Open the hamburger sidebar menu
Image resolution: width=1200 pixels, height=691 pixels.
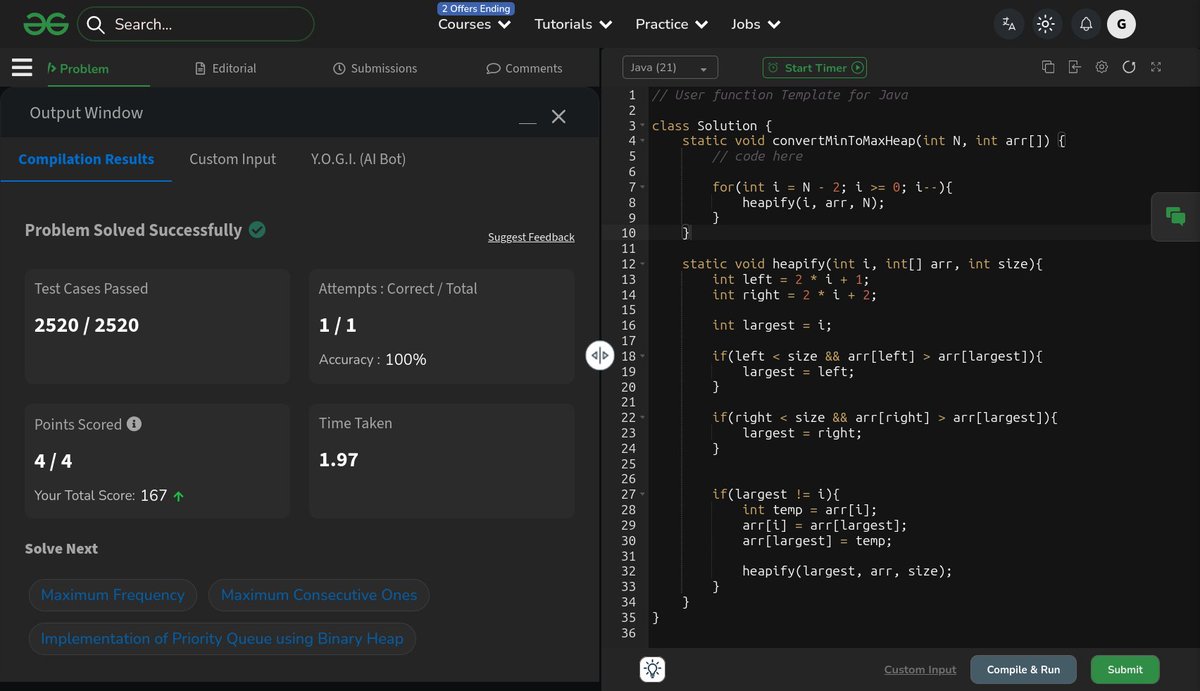pos(22,67)
